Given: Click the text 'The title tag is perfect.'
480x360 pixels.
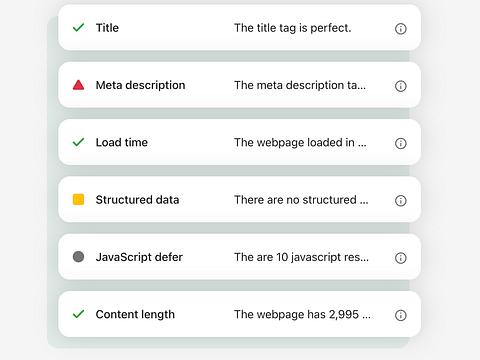Looking at the screenshot, I should coord(293,28).
